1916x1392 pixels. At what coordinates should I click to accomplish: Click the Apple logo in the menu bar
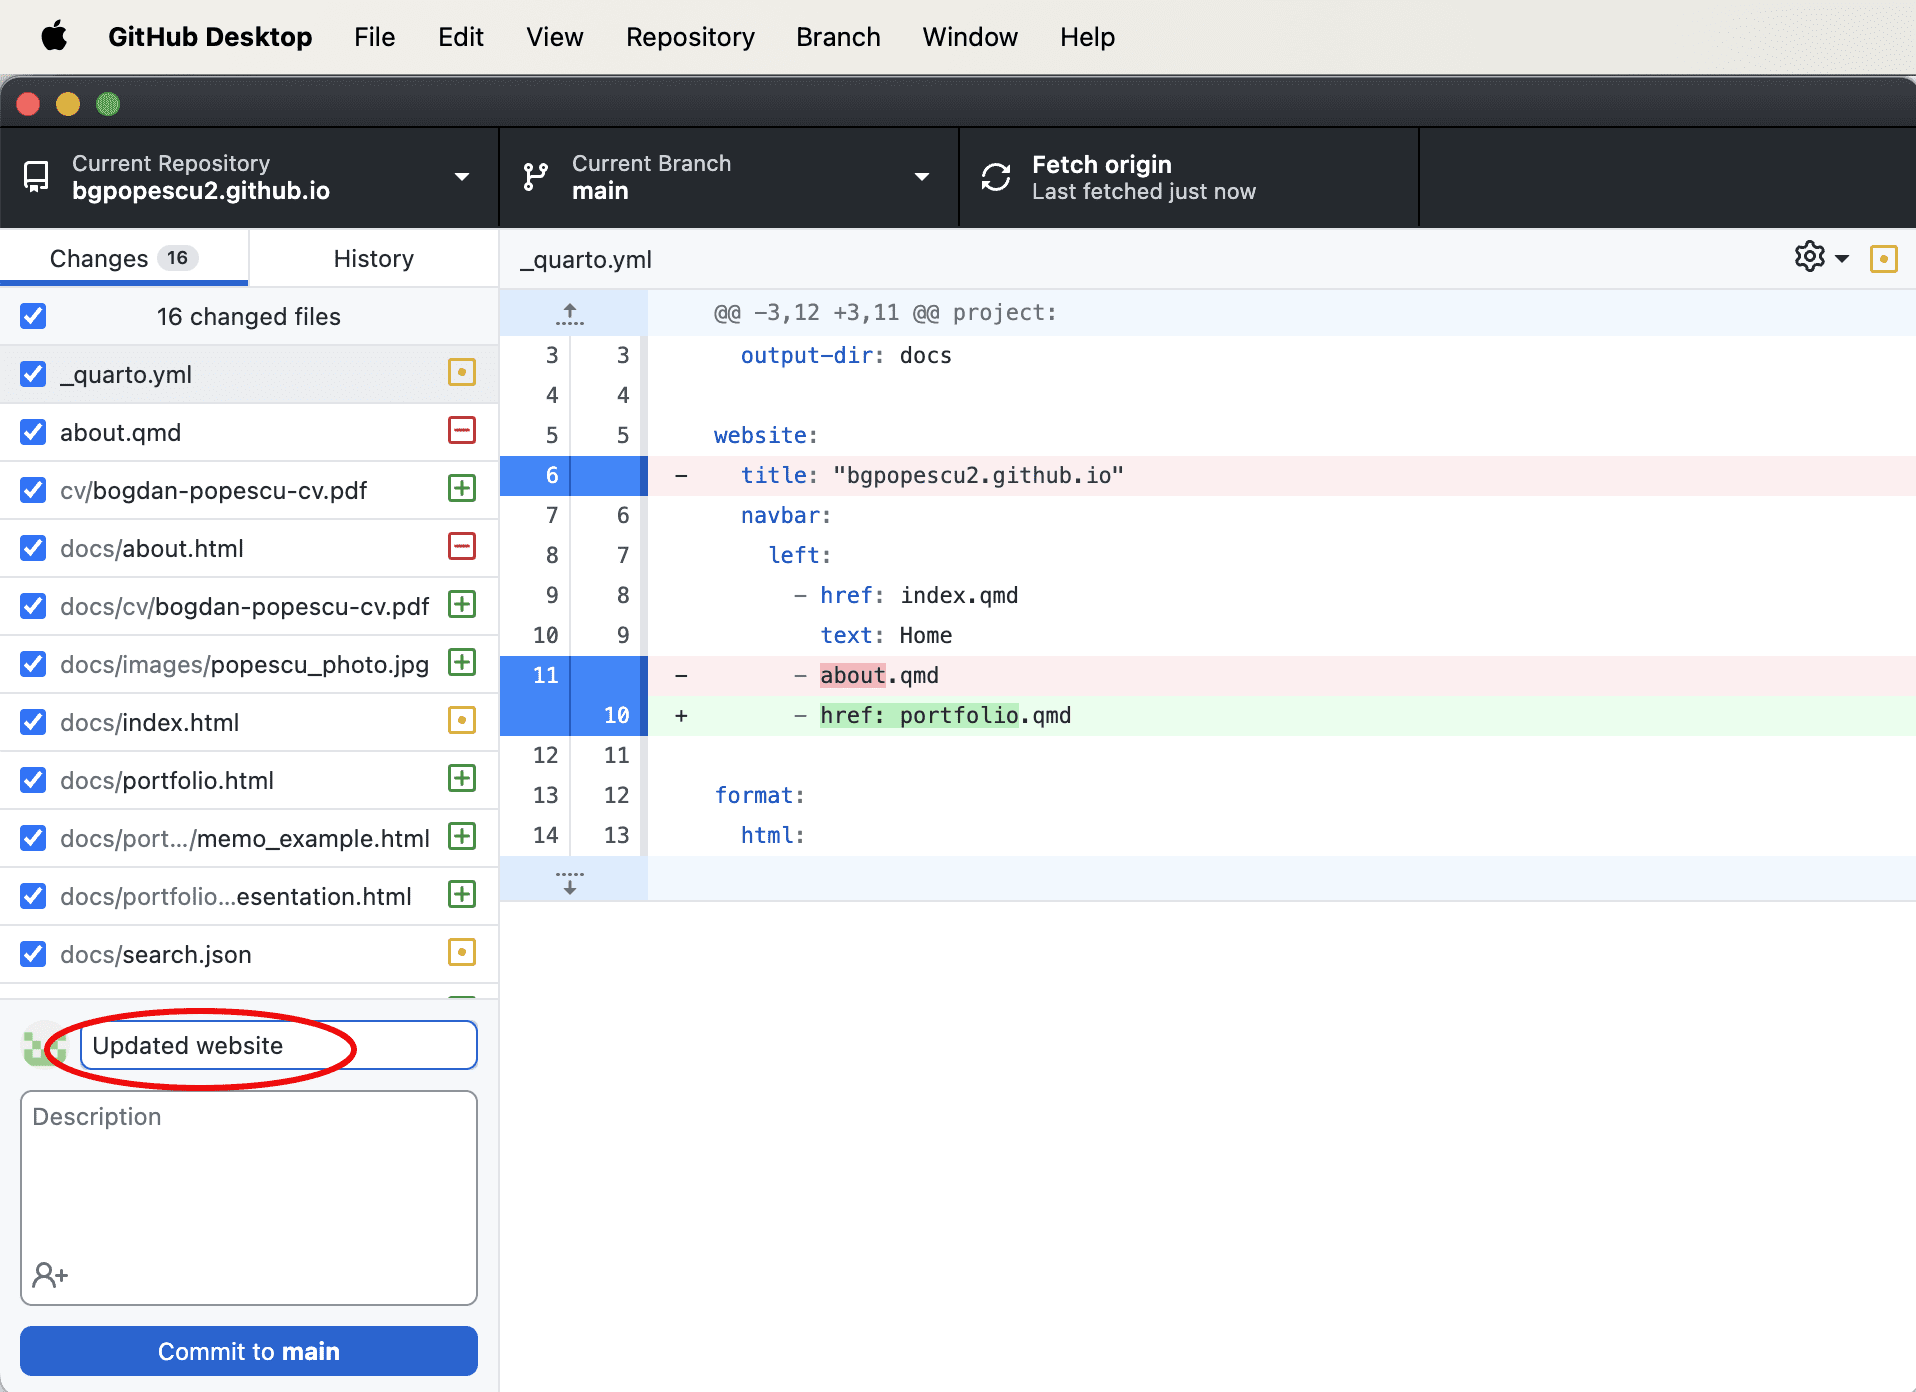tap(54, 37)
